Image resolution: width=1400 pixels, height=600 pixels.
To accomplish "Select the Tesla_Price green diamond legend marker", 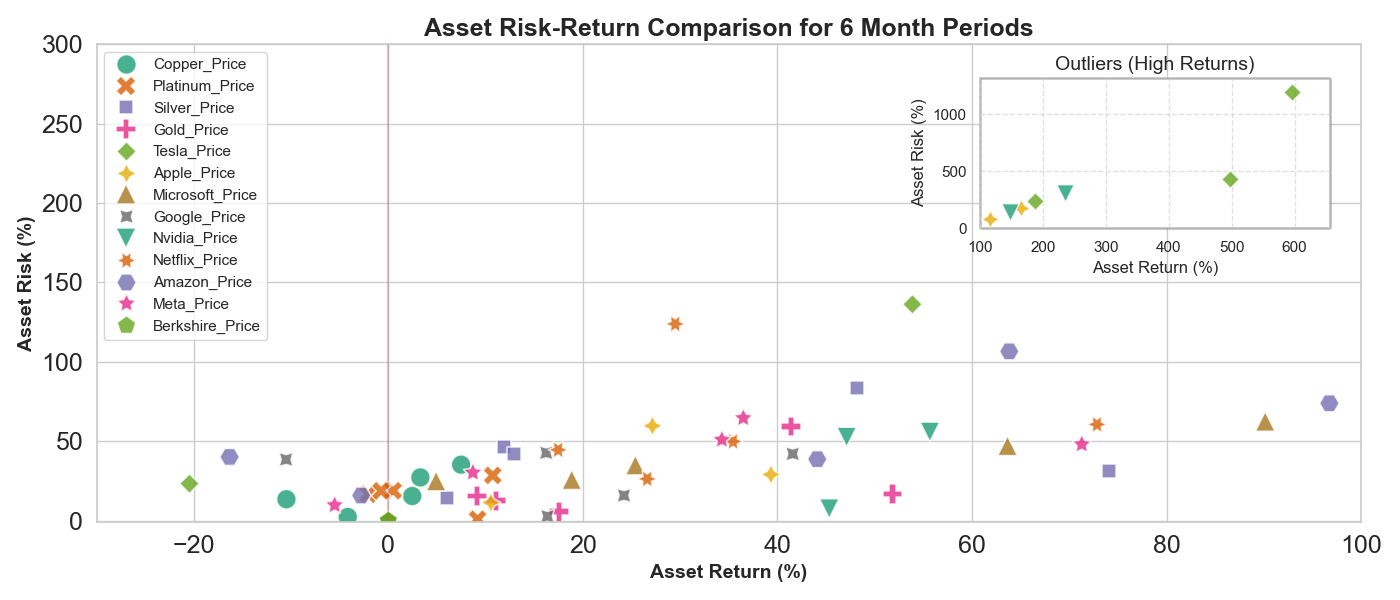I will tap(126, 151).
